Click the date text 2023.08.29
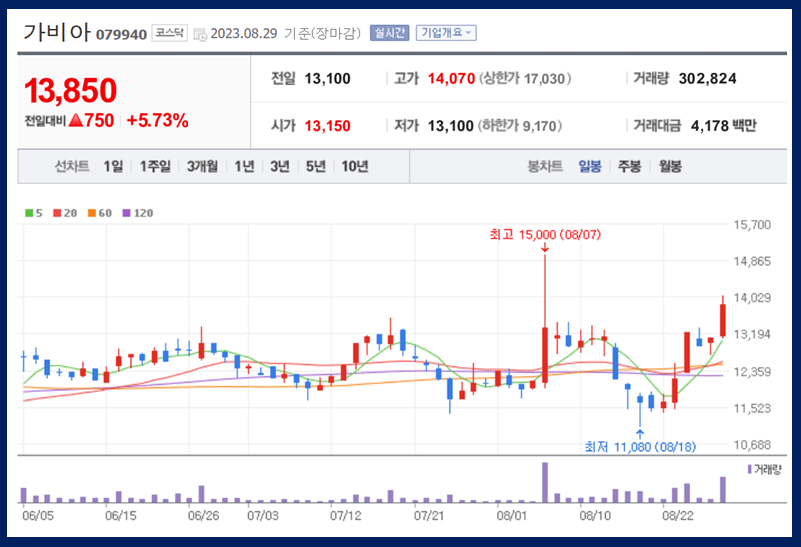Screen dimensions: 801x547 coord(244,34)
